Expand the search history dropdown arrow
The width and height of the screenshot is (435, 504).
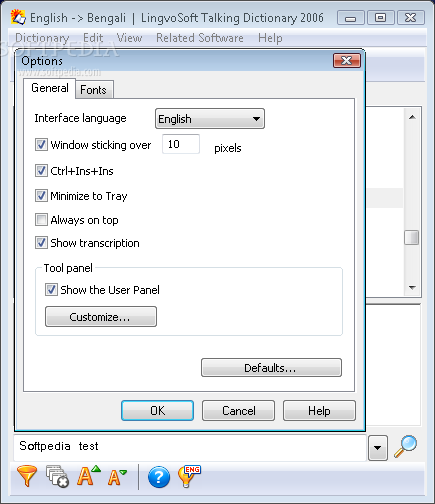pos(378,448)
